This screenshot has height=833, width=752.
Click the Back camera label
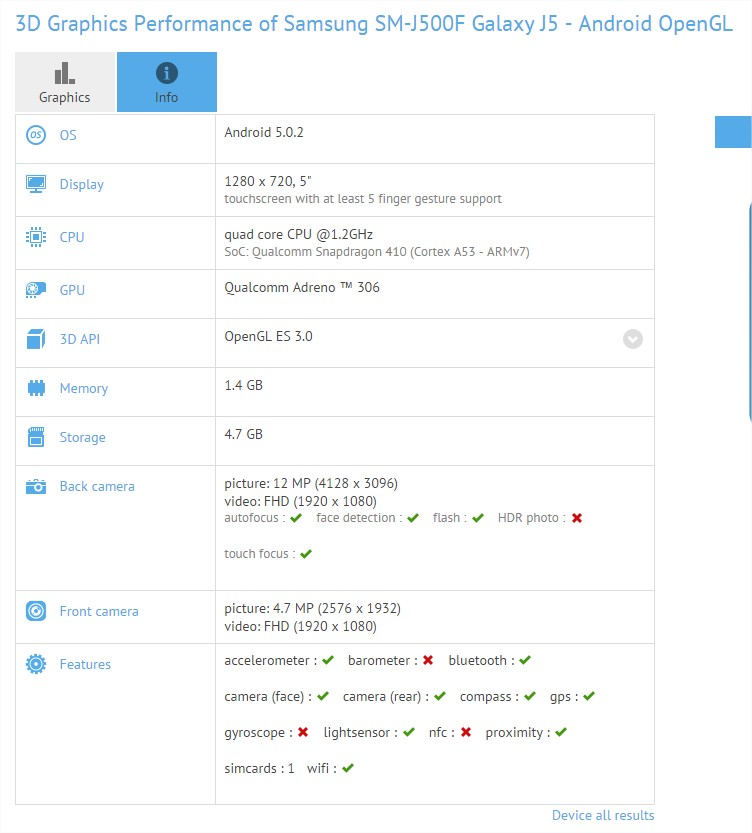coord(97,486)
